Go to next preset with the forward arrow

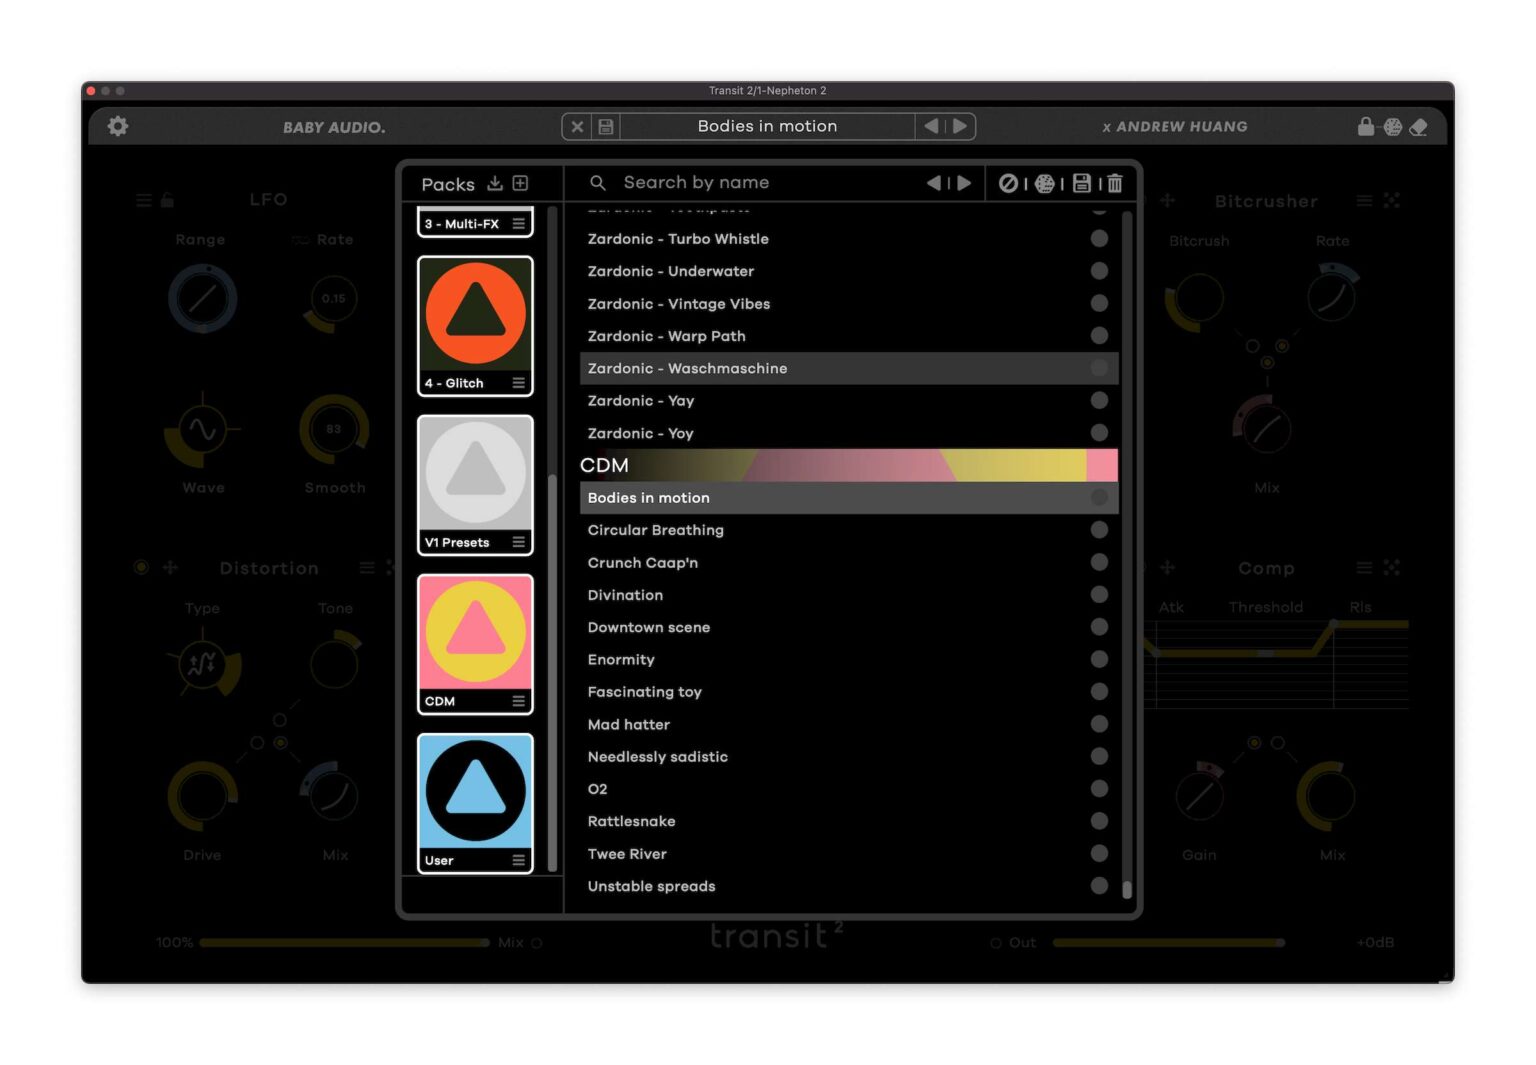(x=958, y=126)
